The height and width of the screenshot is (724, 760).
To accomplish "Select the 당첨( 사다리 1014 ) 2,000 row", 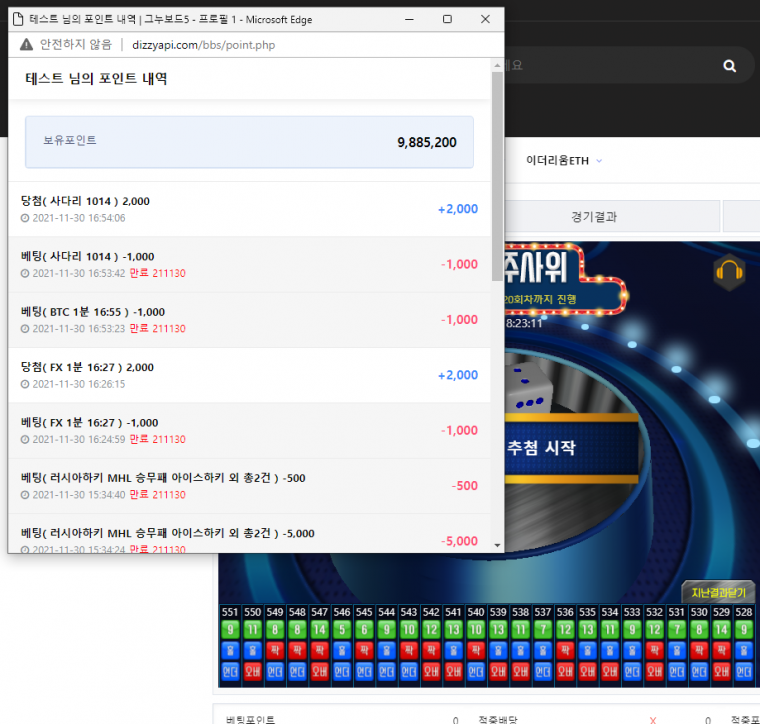I will click(x=249, y=209).
